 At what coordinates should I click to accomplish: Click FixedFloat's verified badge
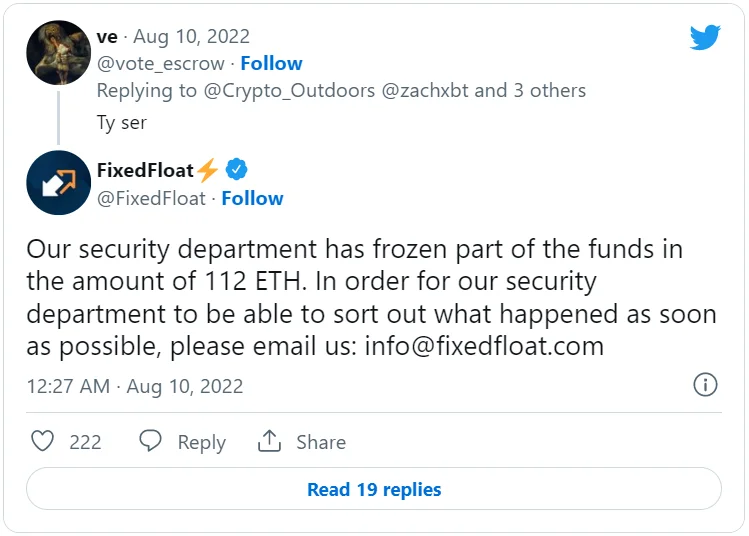pyautogui.click(x=236, y=169)
